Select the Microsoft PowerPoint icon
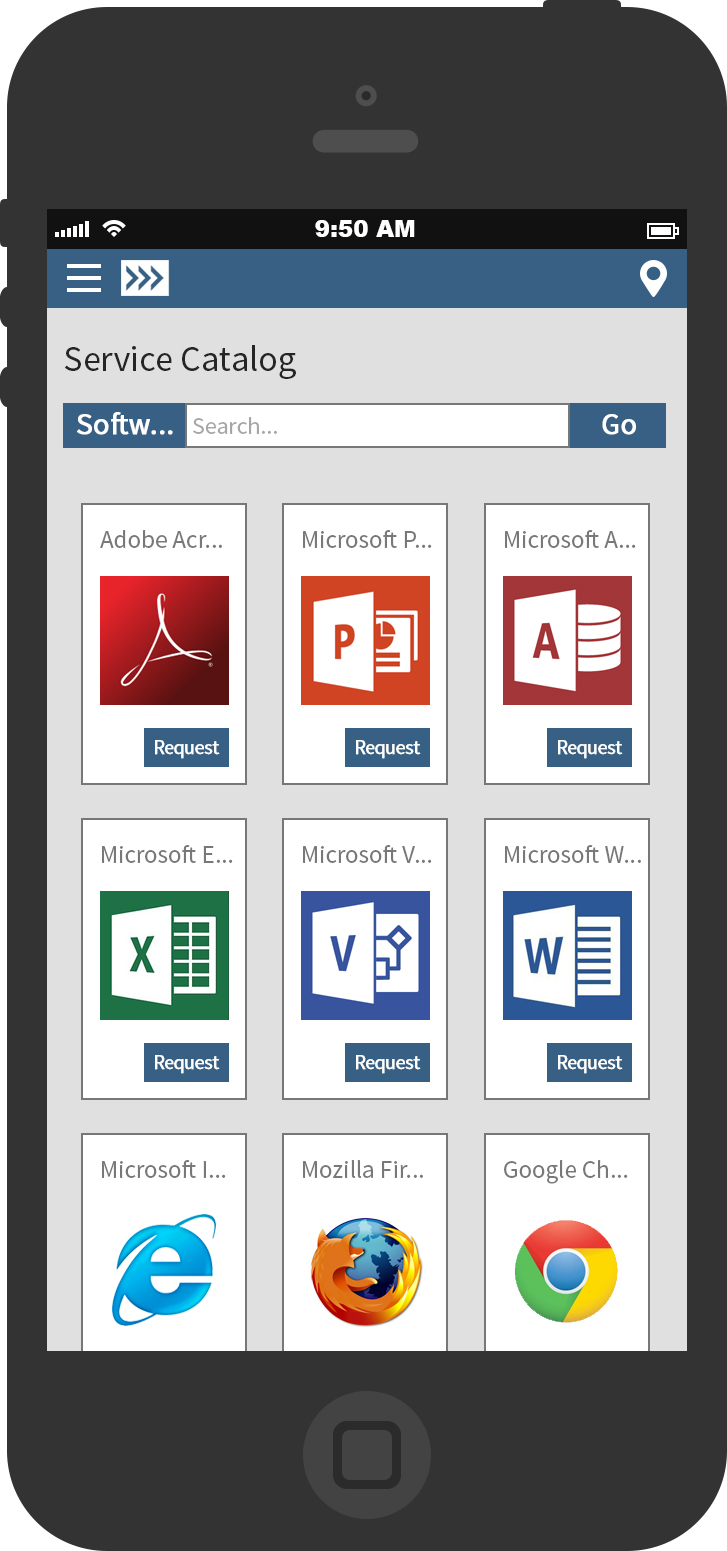The width and height of the screenshot is (727, 1551). pyautogui.click(x=365, y=640)
